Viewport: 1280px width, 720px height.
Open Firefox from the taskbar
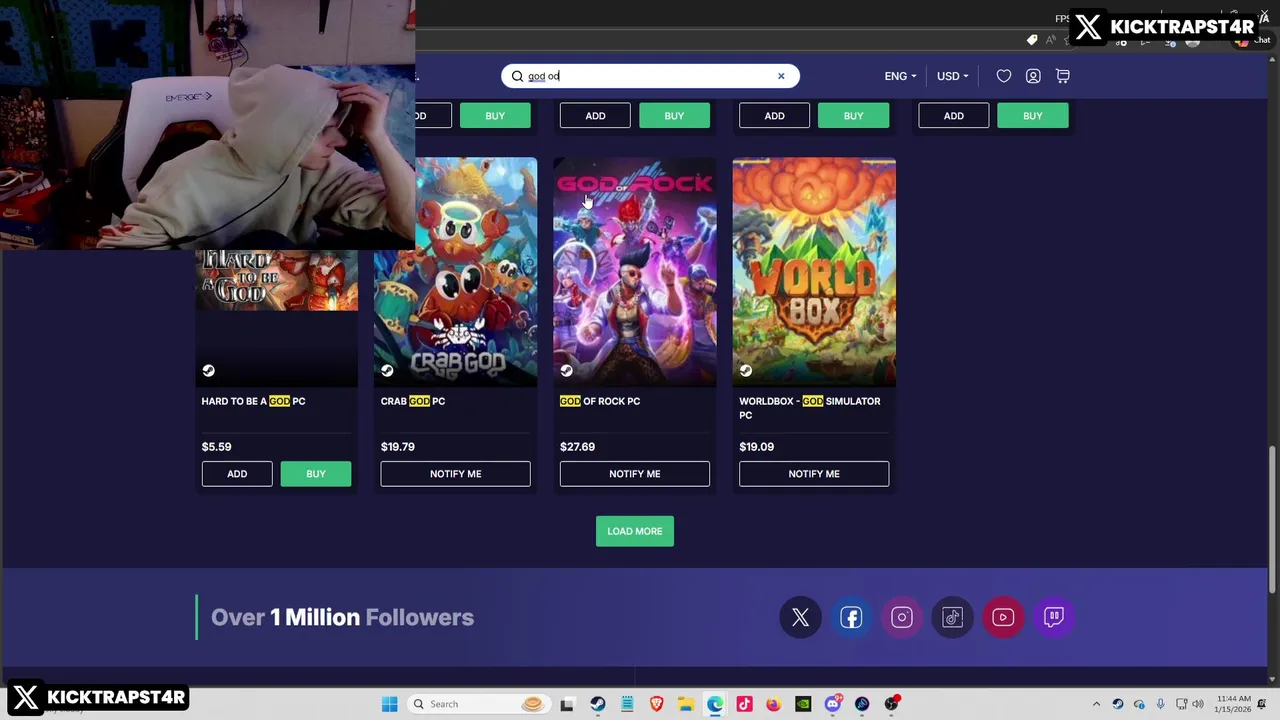click(773, 704)
